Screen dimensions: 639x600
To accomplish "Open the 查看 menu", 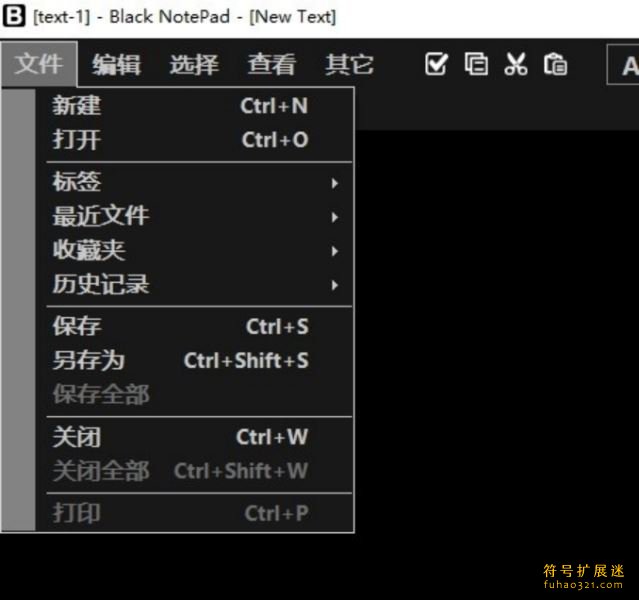I will tap(271, 64).
